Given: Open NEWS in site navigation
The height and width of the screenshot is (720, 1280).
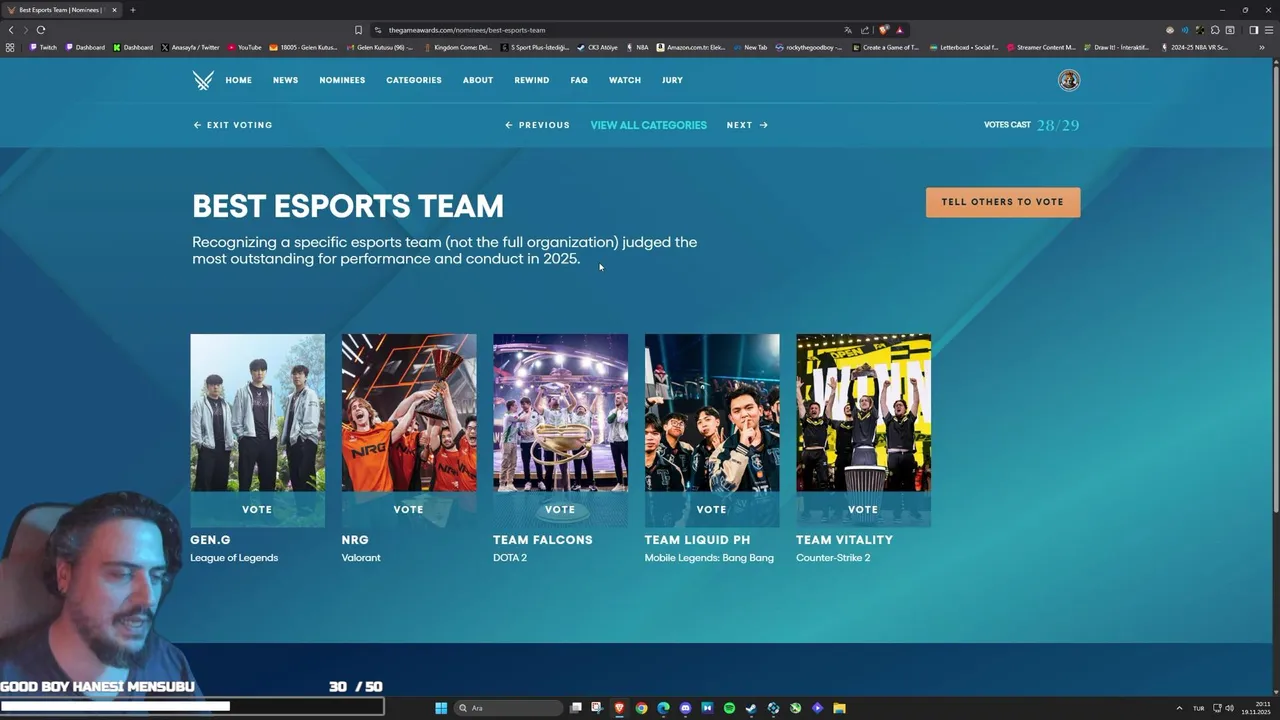Looking at the screenshot, I should coord(285,80).
